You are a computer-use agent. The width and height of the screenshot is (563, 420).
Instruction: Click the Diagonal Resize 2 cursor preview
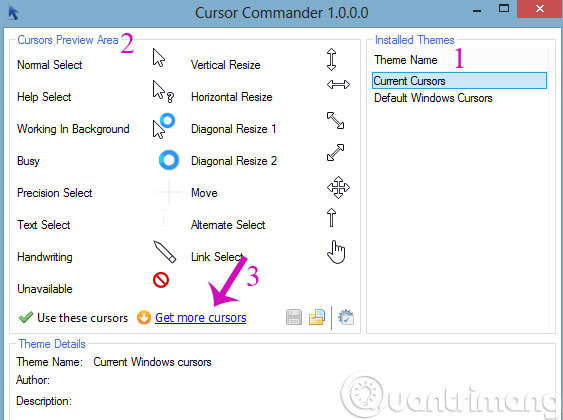(335, 153)
